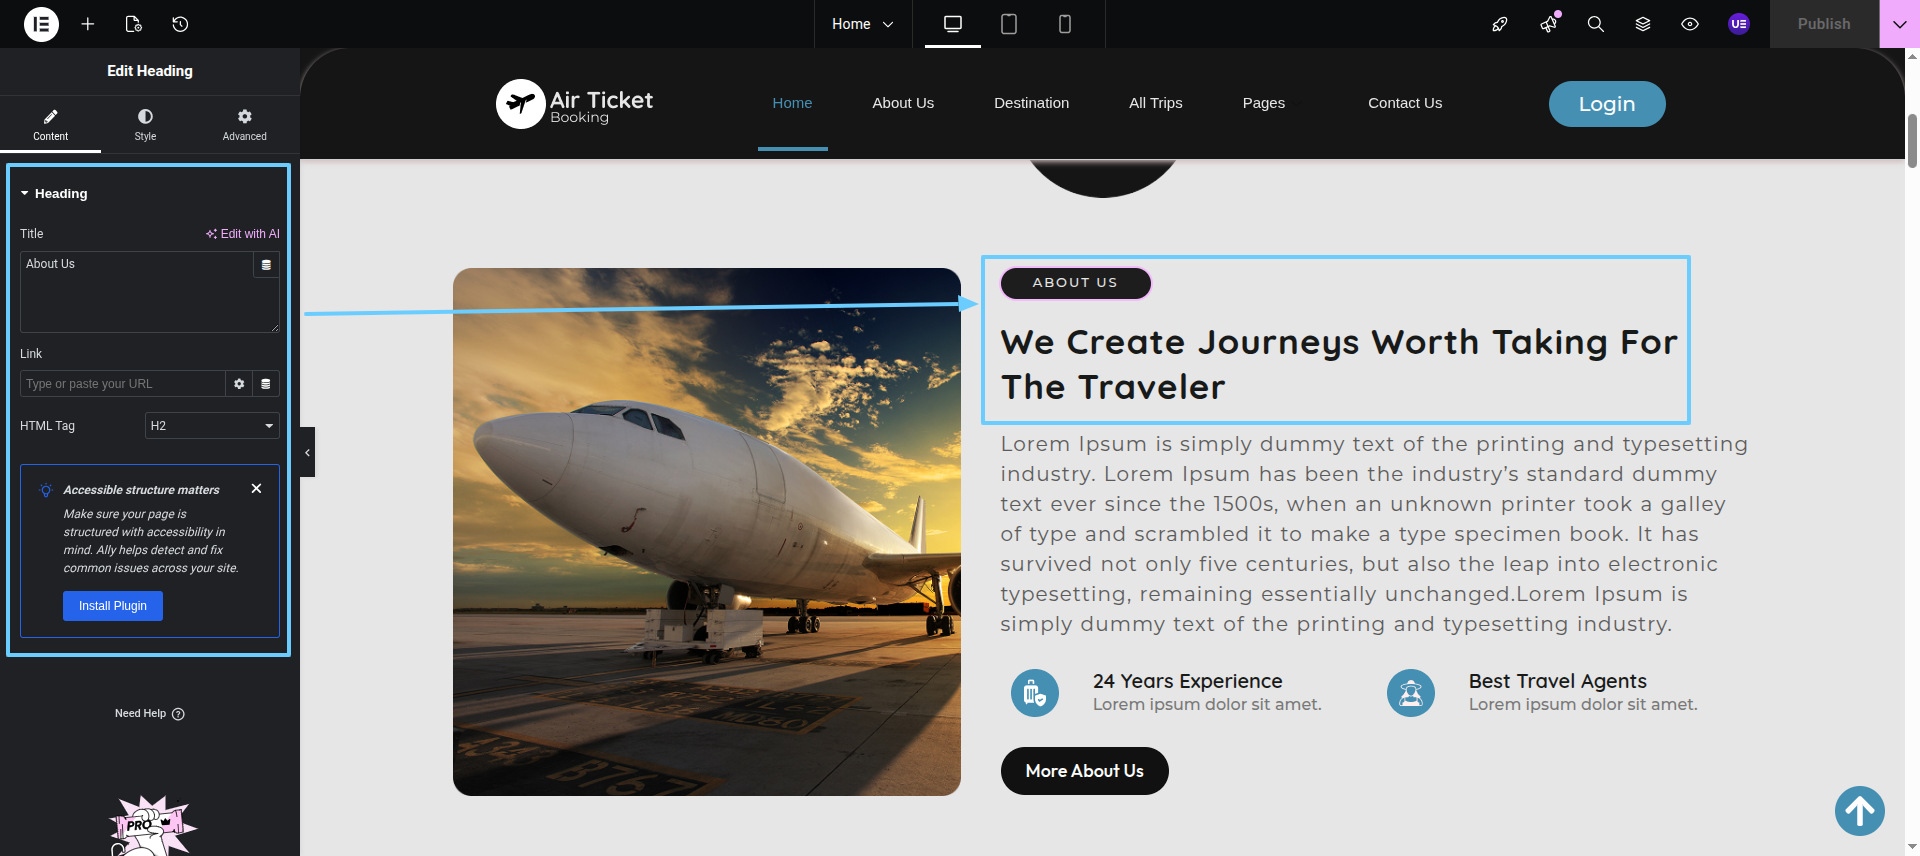1920x856 pixels.
Task: Open the Structure layers icon
Action: coord(1643,24)
